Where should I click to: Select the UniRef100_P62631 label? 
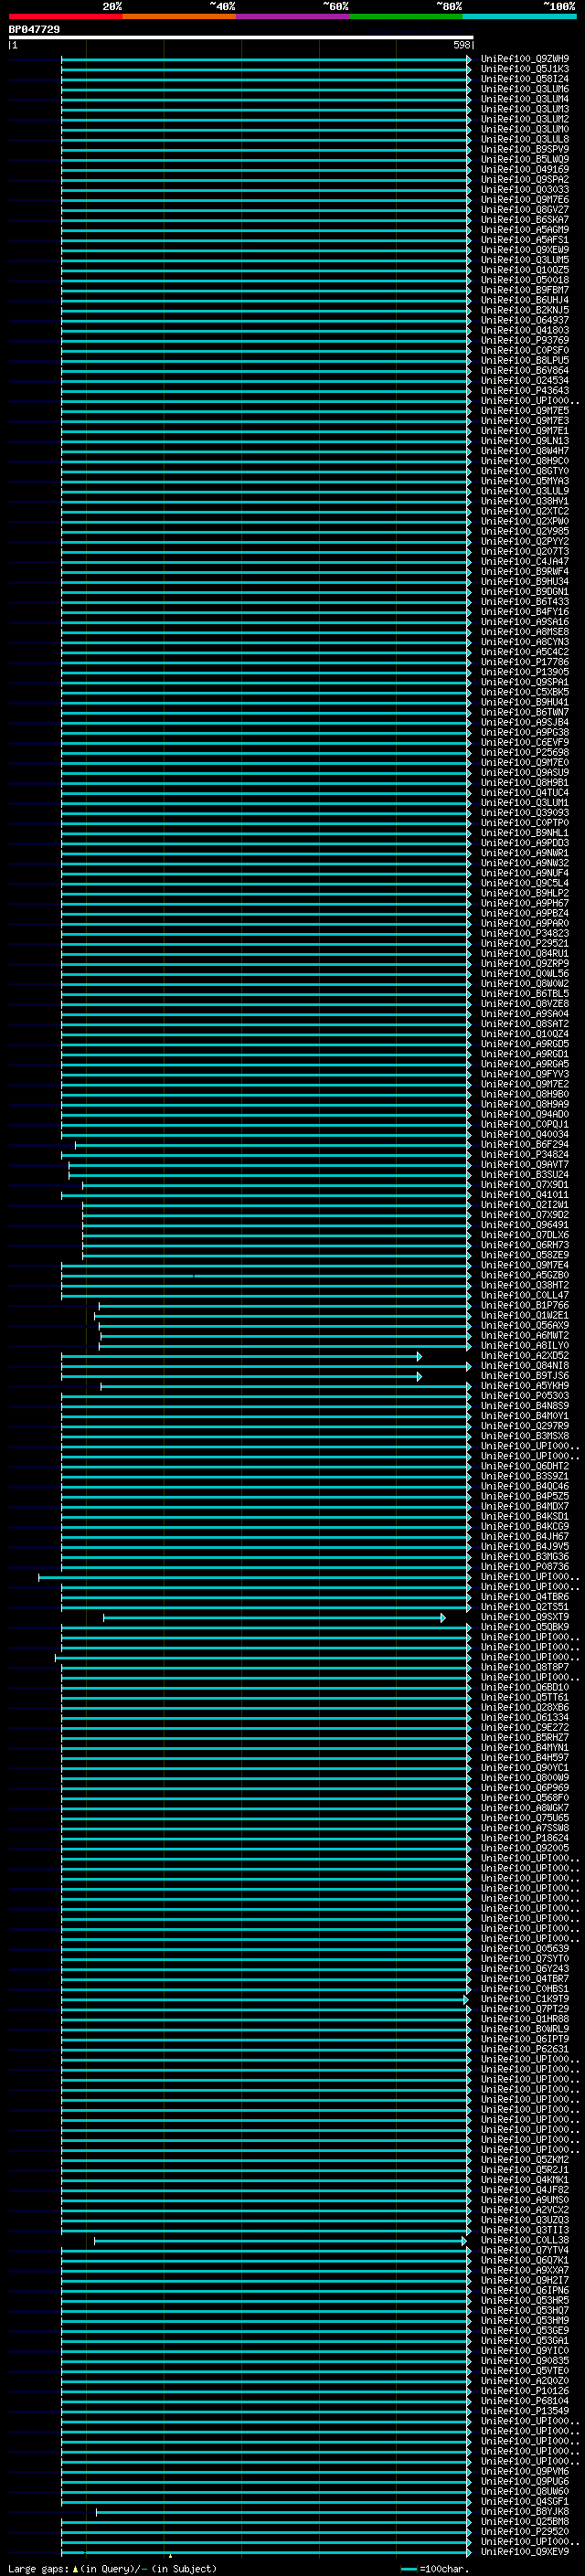(x=525, y=2050)
